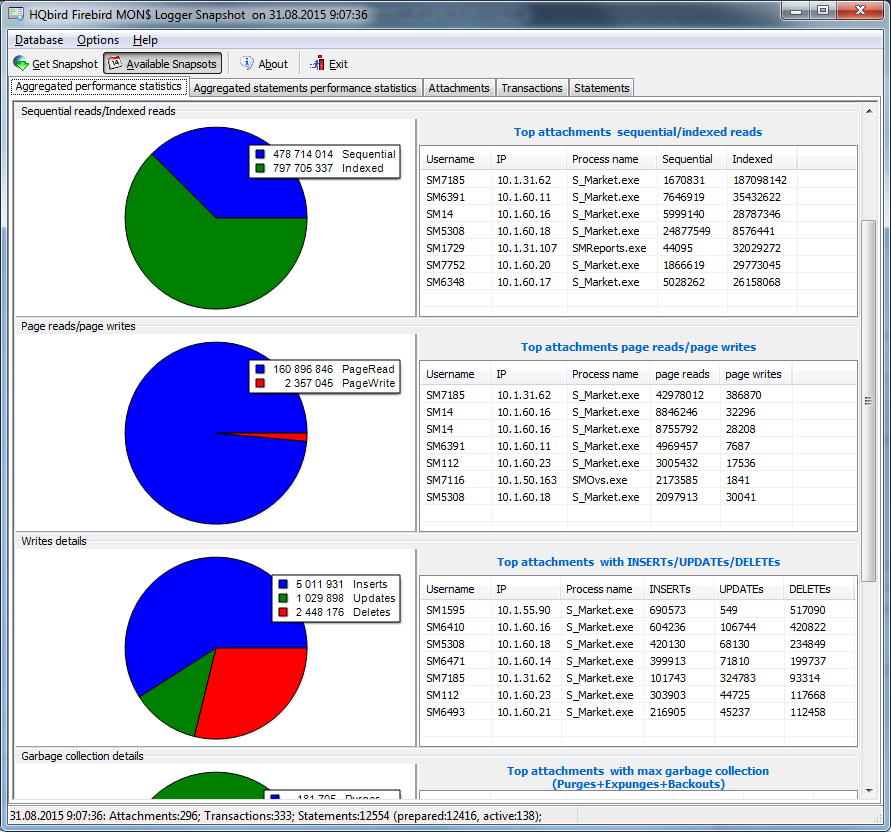Click the DELETEs column header
Screen dimensions: 891x832
(x=809, y=589)
